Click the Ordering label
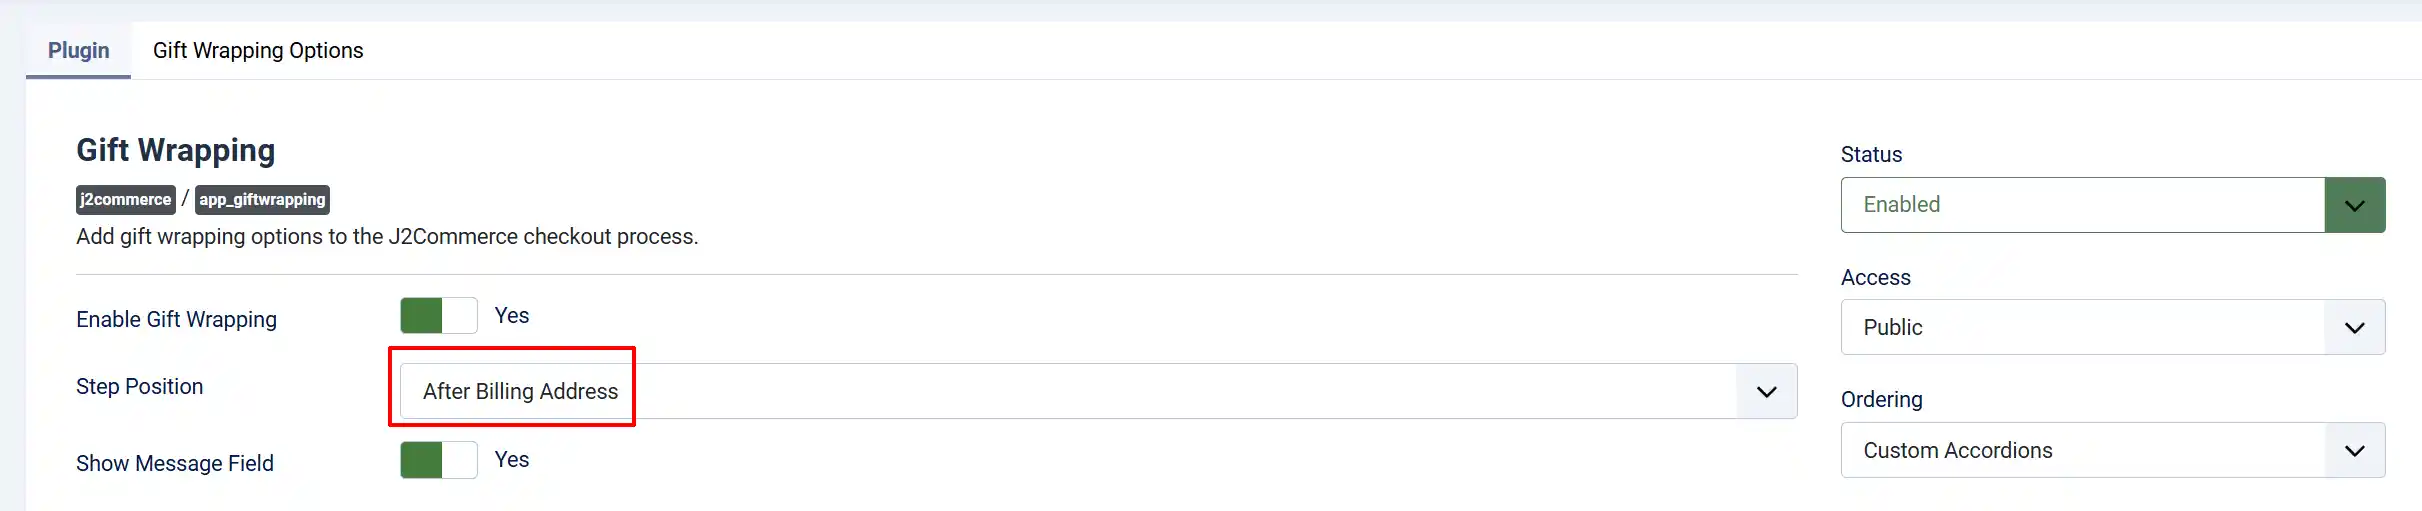Screen dimensions: 2422x511 tap(1881, 399)
